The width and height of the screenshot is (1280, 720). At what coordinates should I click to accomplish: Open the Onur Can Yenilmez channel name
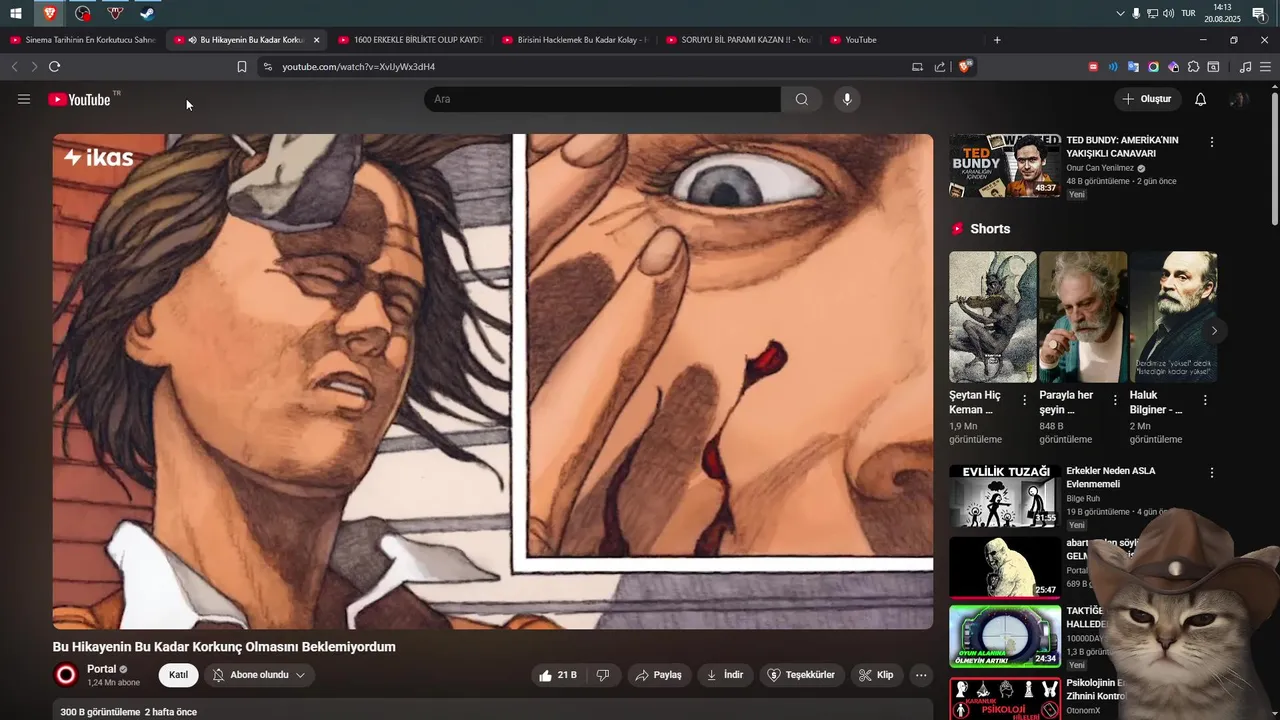(1100, 168)
